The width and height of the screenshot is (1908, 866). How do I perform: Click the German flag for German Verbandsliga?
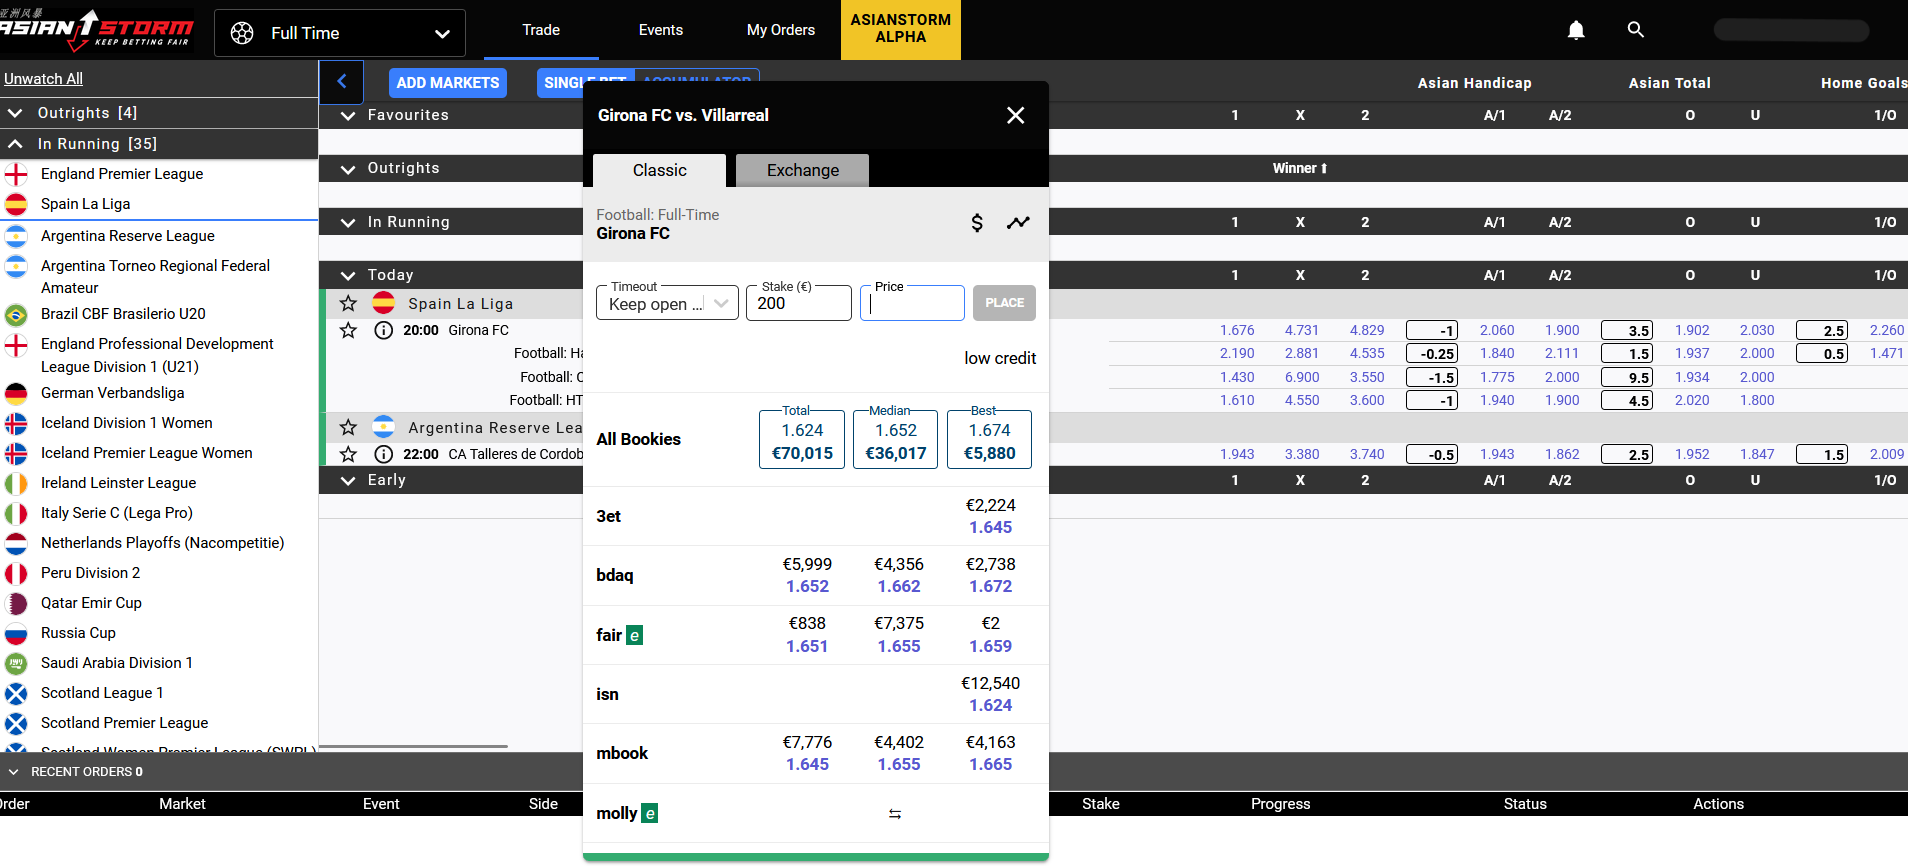pos(16,393)
